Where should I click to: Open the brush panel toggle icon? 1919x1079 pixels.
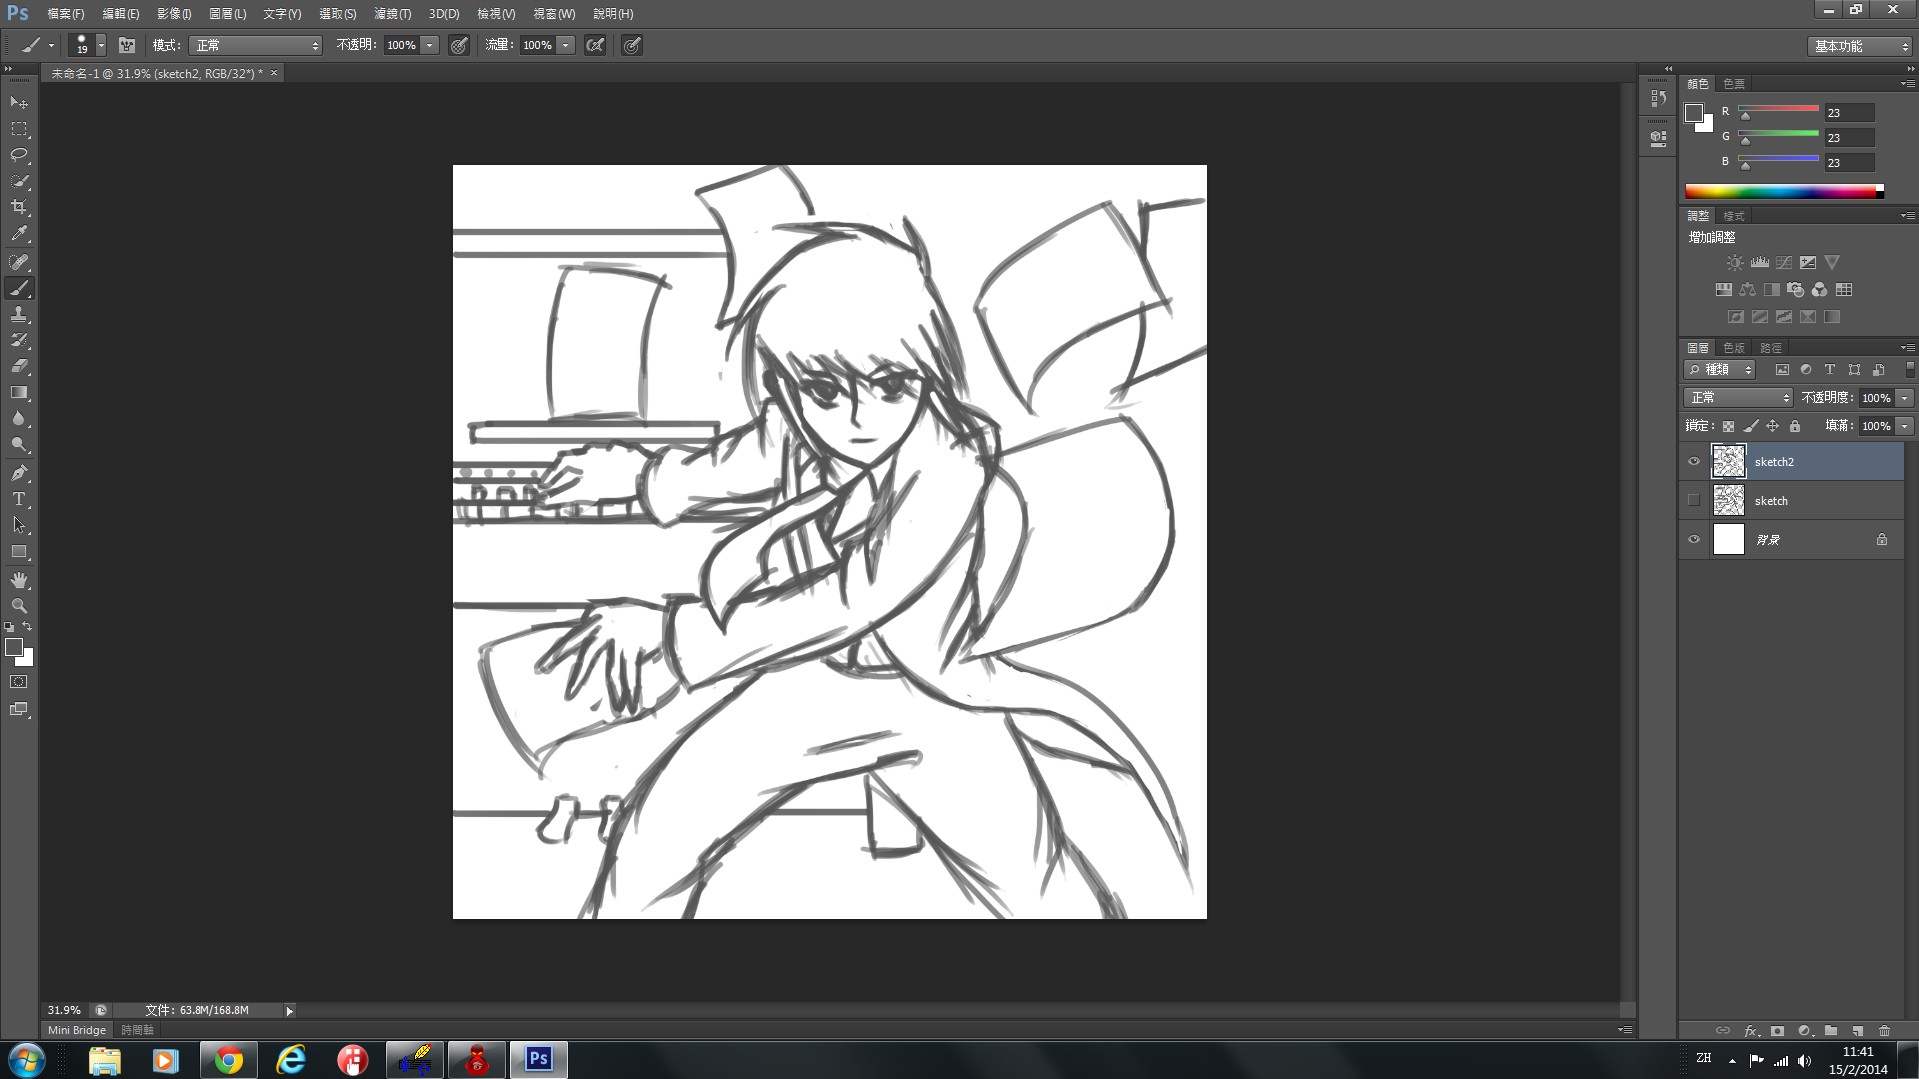(x=127, y=45)
